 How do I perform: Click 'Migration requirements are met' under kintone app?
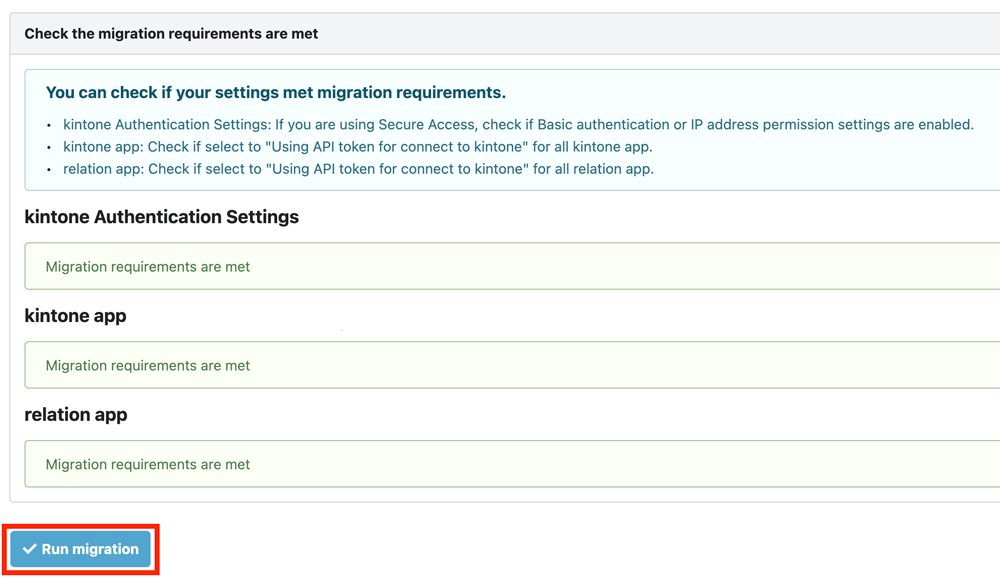pyautogui.click(x=147, y=365)
